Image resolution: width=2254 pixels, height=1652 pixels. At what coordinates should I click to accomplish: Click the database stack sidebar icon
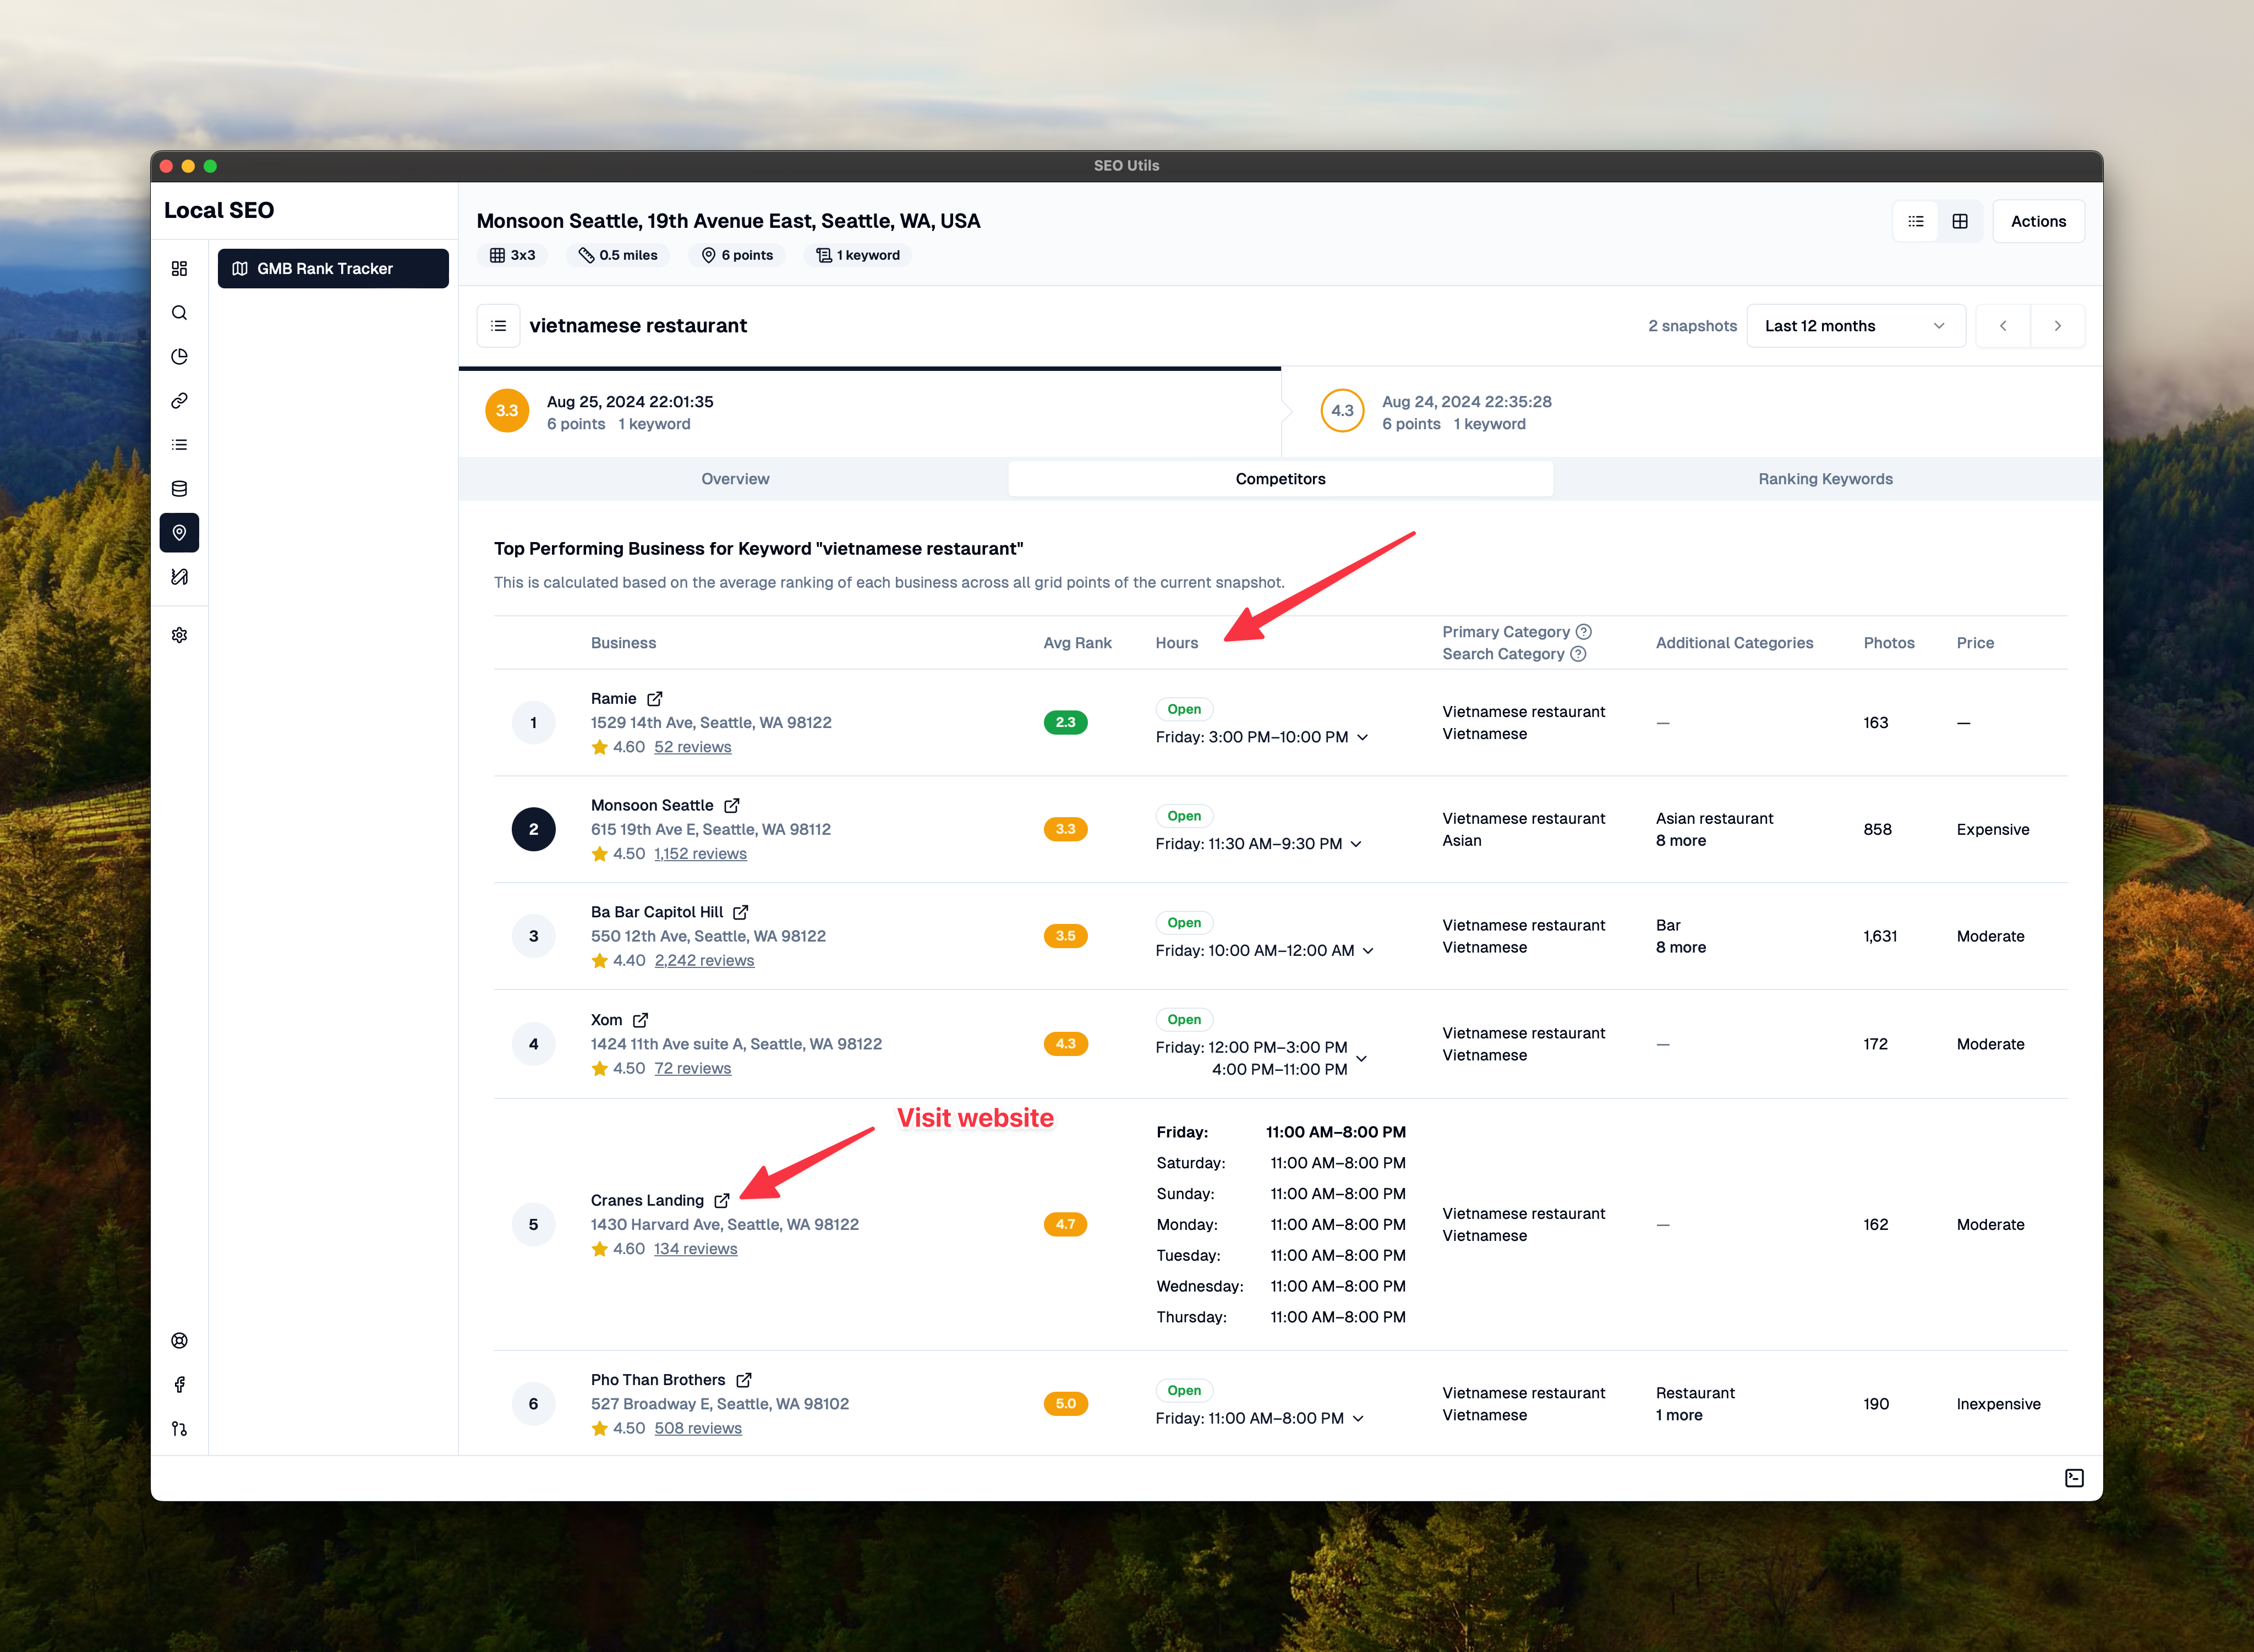179,489
